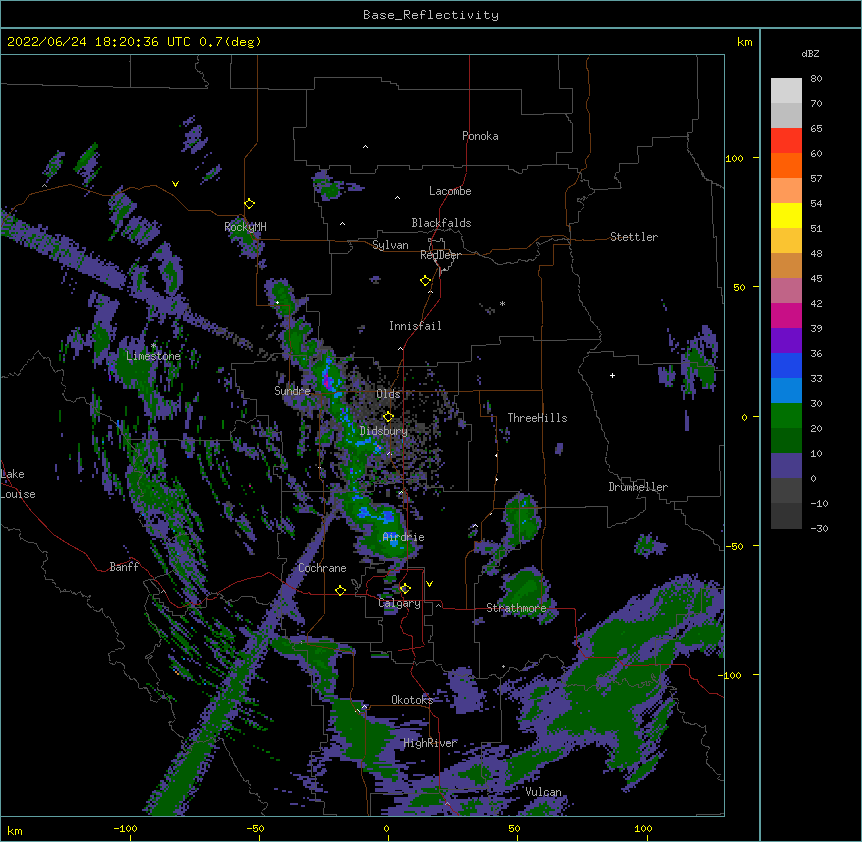Select the blue swatch between 36 and 33
The height and width of the screenshot is (842, 862).
click(x=786, y=365)
